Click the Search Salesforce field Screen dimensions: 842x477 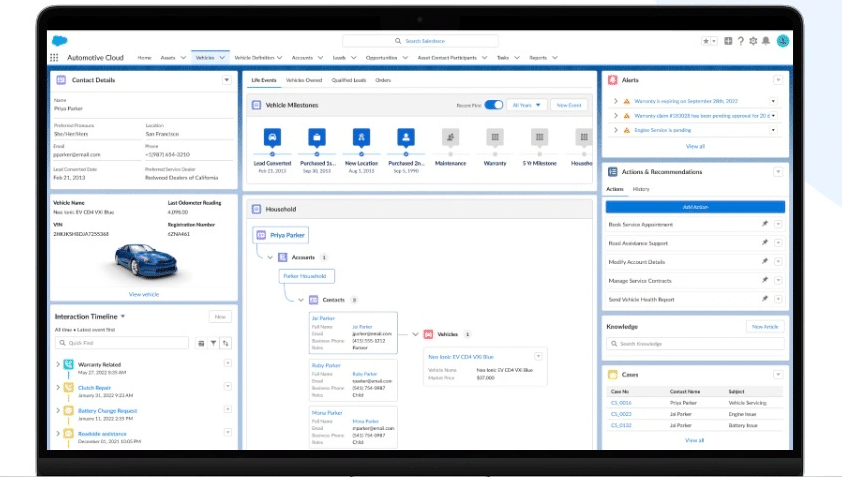420,41
